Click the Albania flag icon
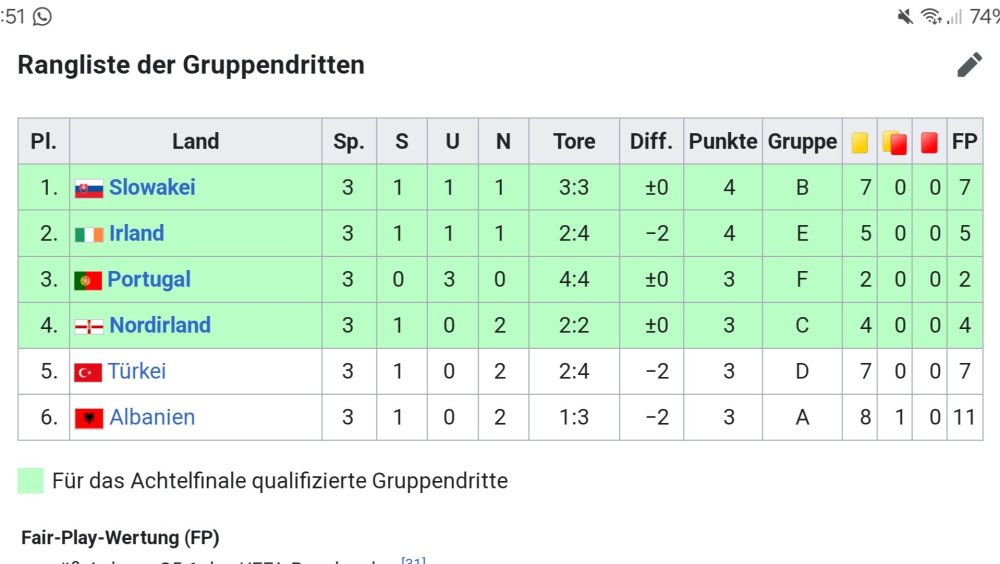 click(x=89, y=418)
